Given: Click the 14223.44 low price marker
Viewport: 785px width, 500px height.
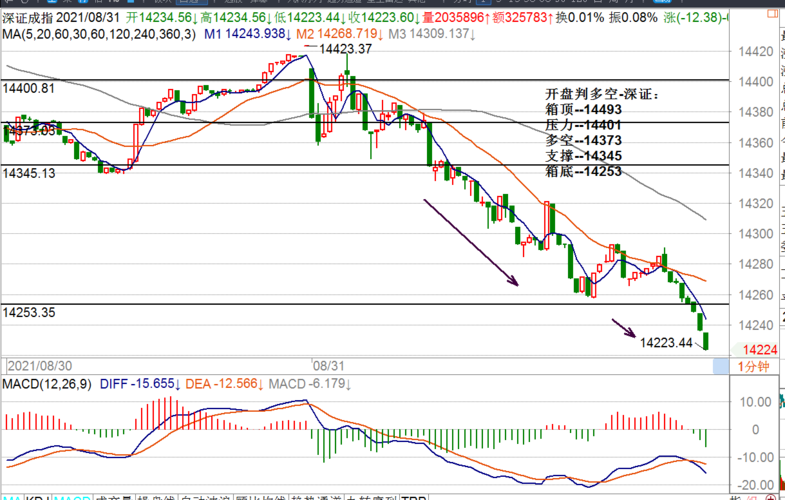Looking at the screenshot, I should pyautogui.click(x=666, y=342).
